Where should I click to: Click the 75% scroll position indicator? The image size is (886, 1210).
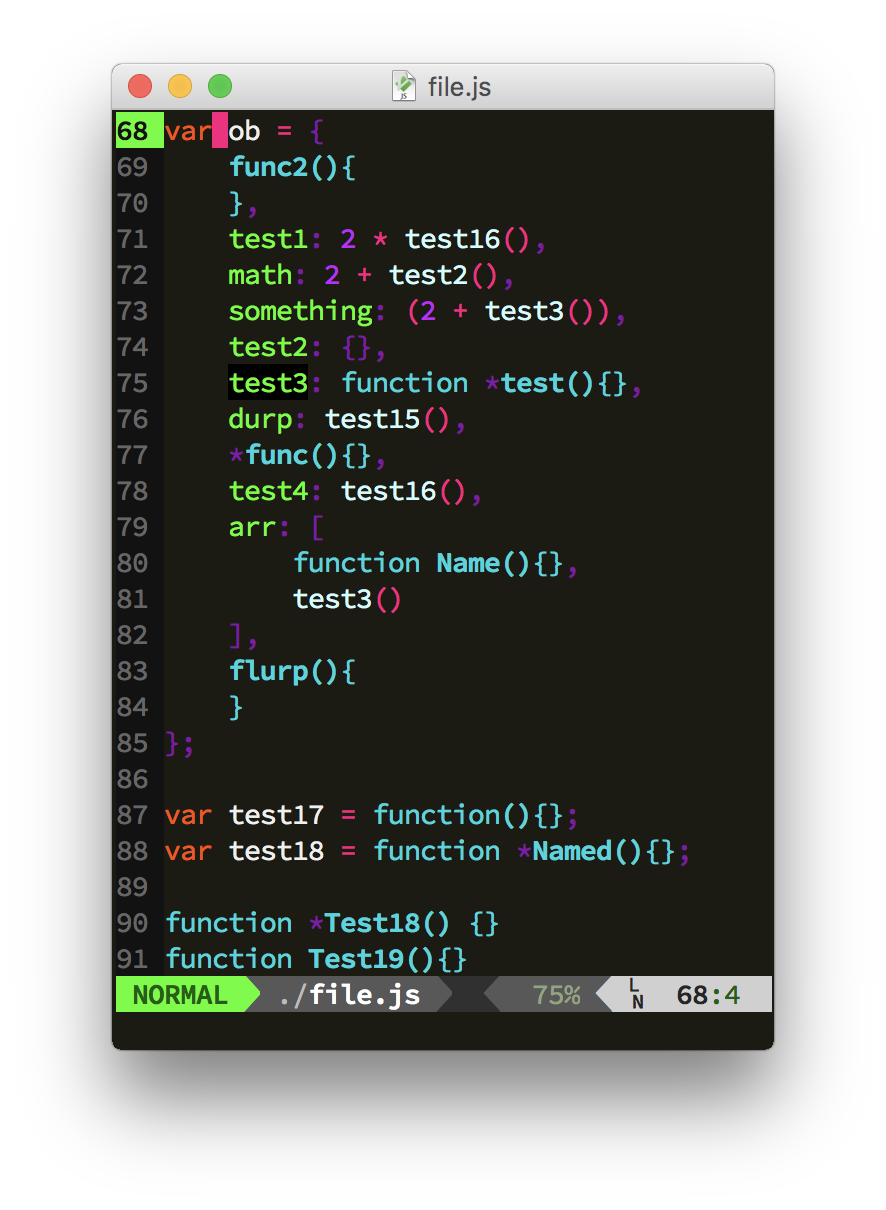tap(556, 995)
